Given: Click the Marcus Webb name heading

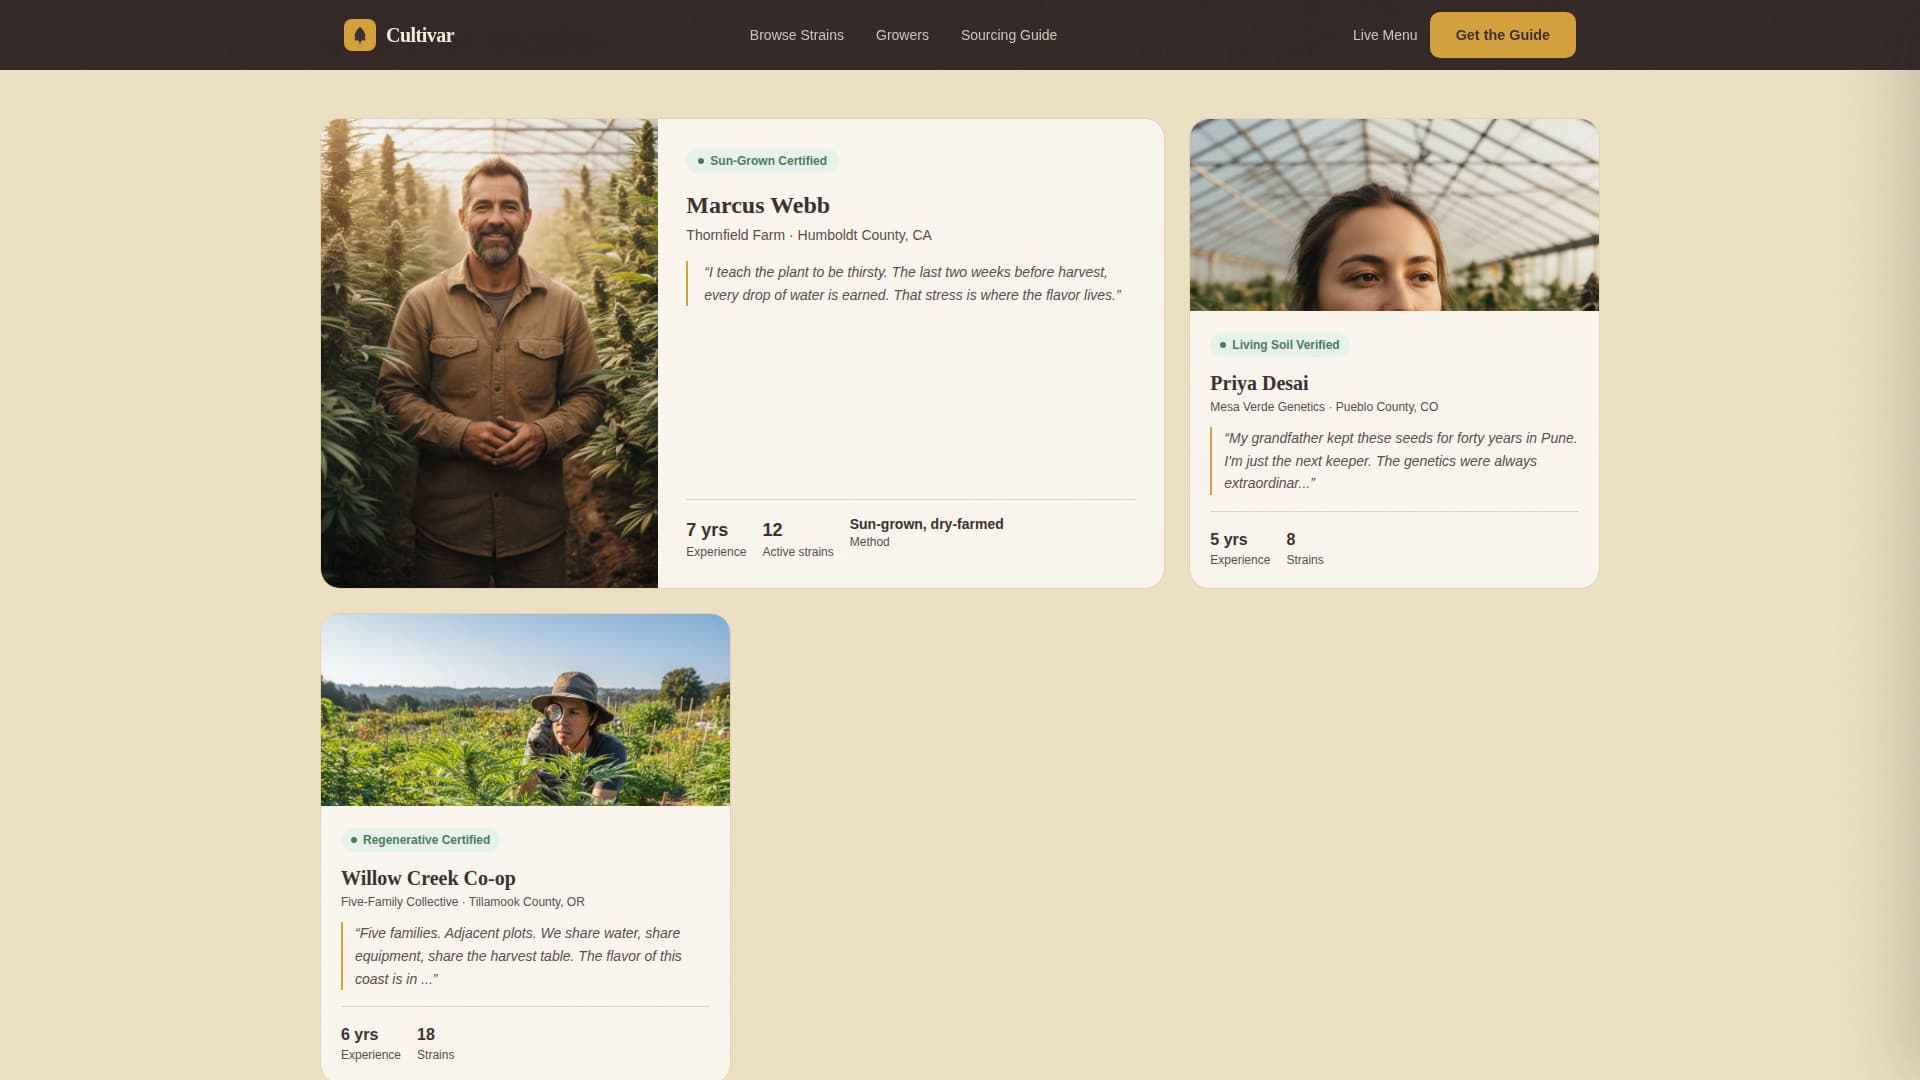Looking at the screenshot, I should [x=758, y=206].
